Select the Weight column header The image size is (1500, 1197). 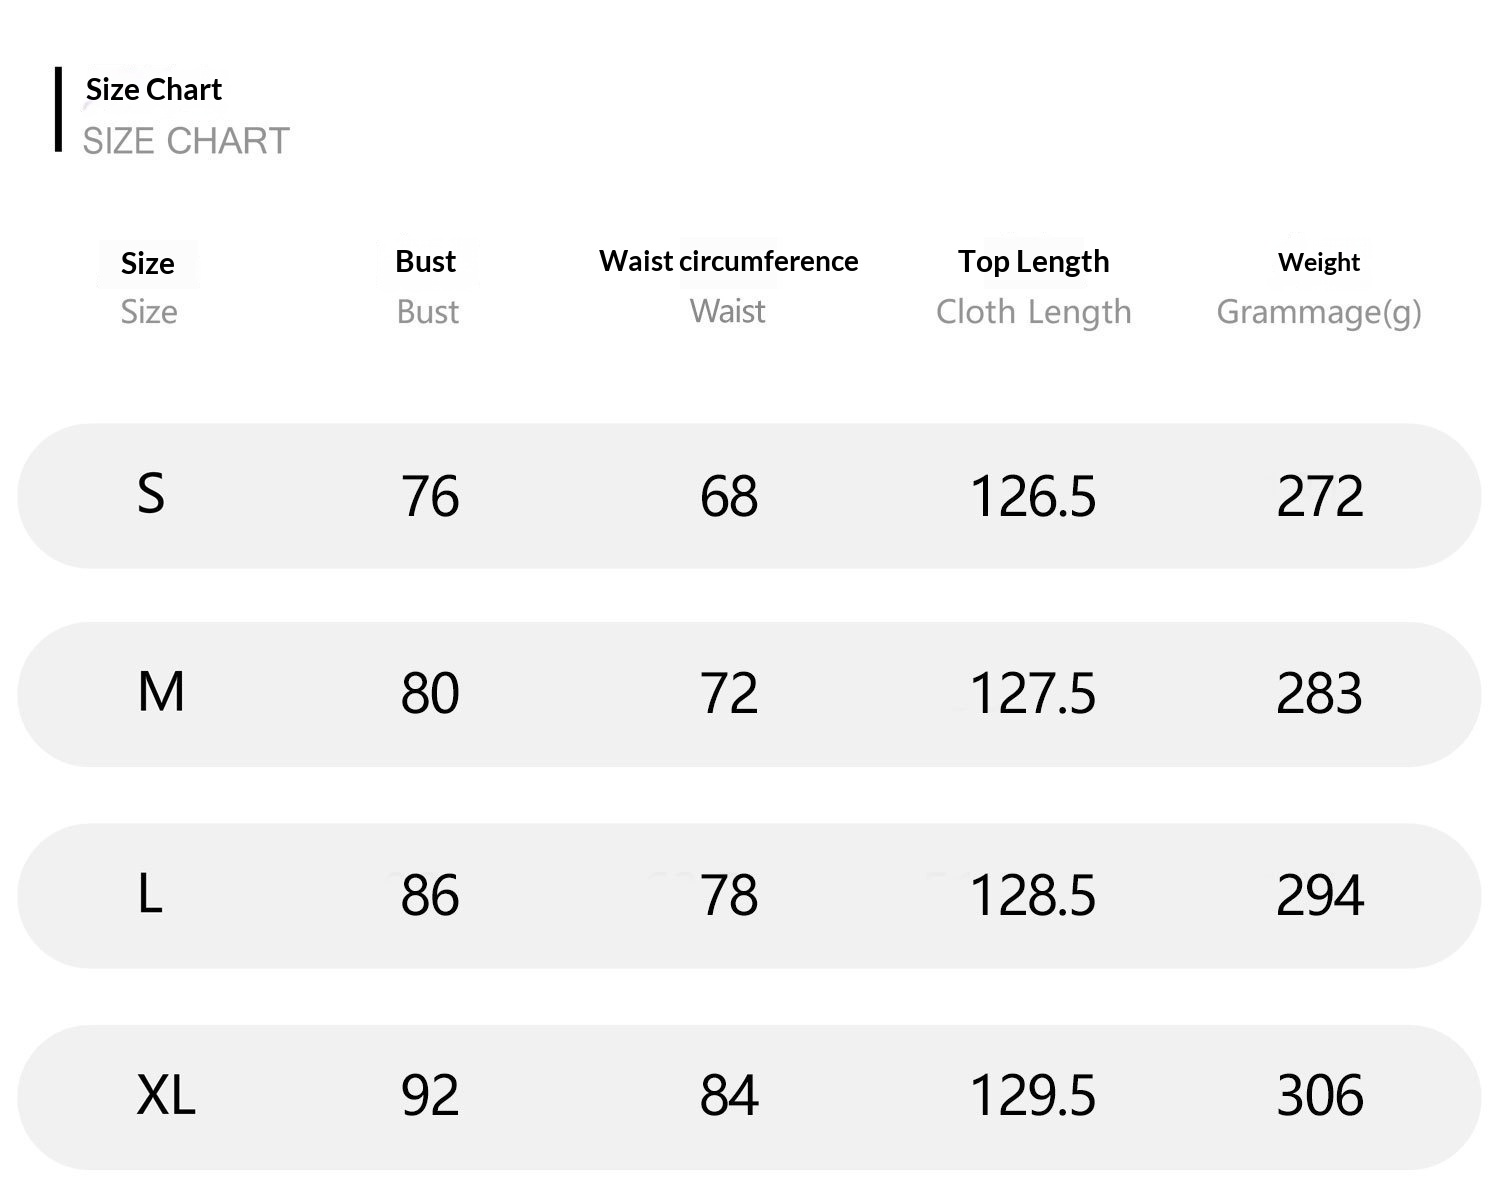[x=1318, y=262]
